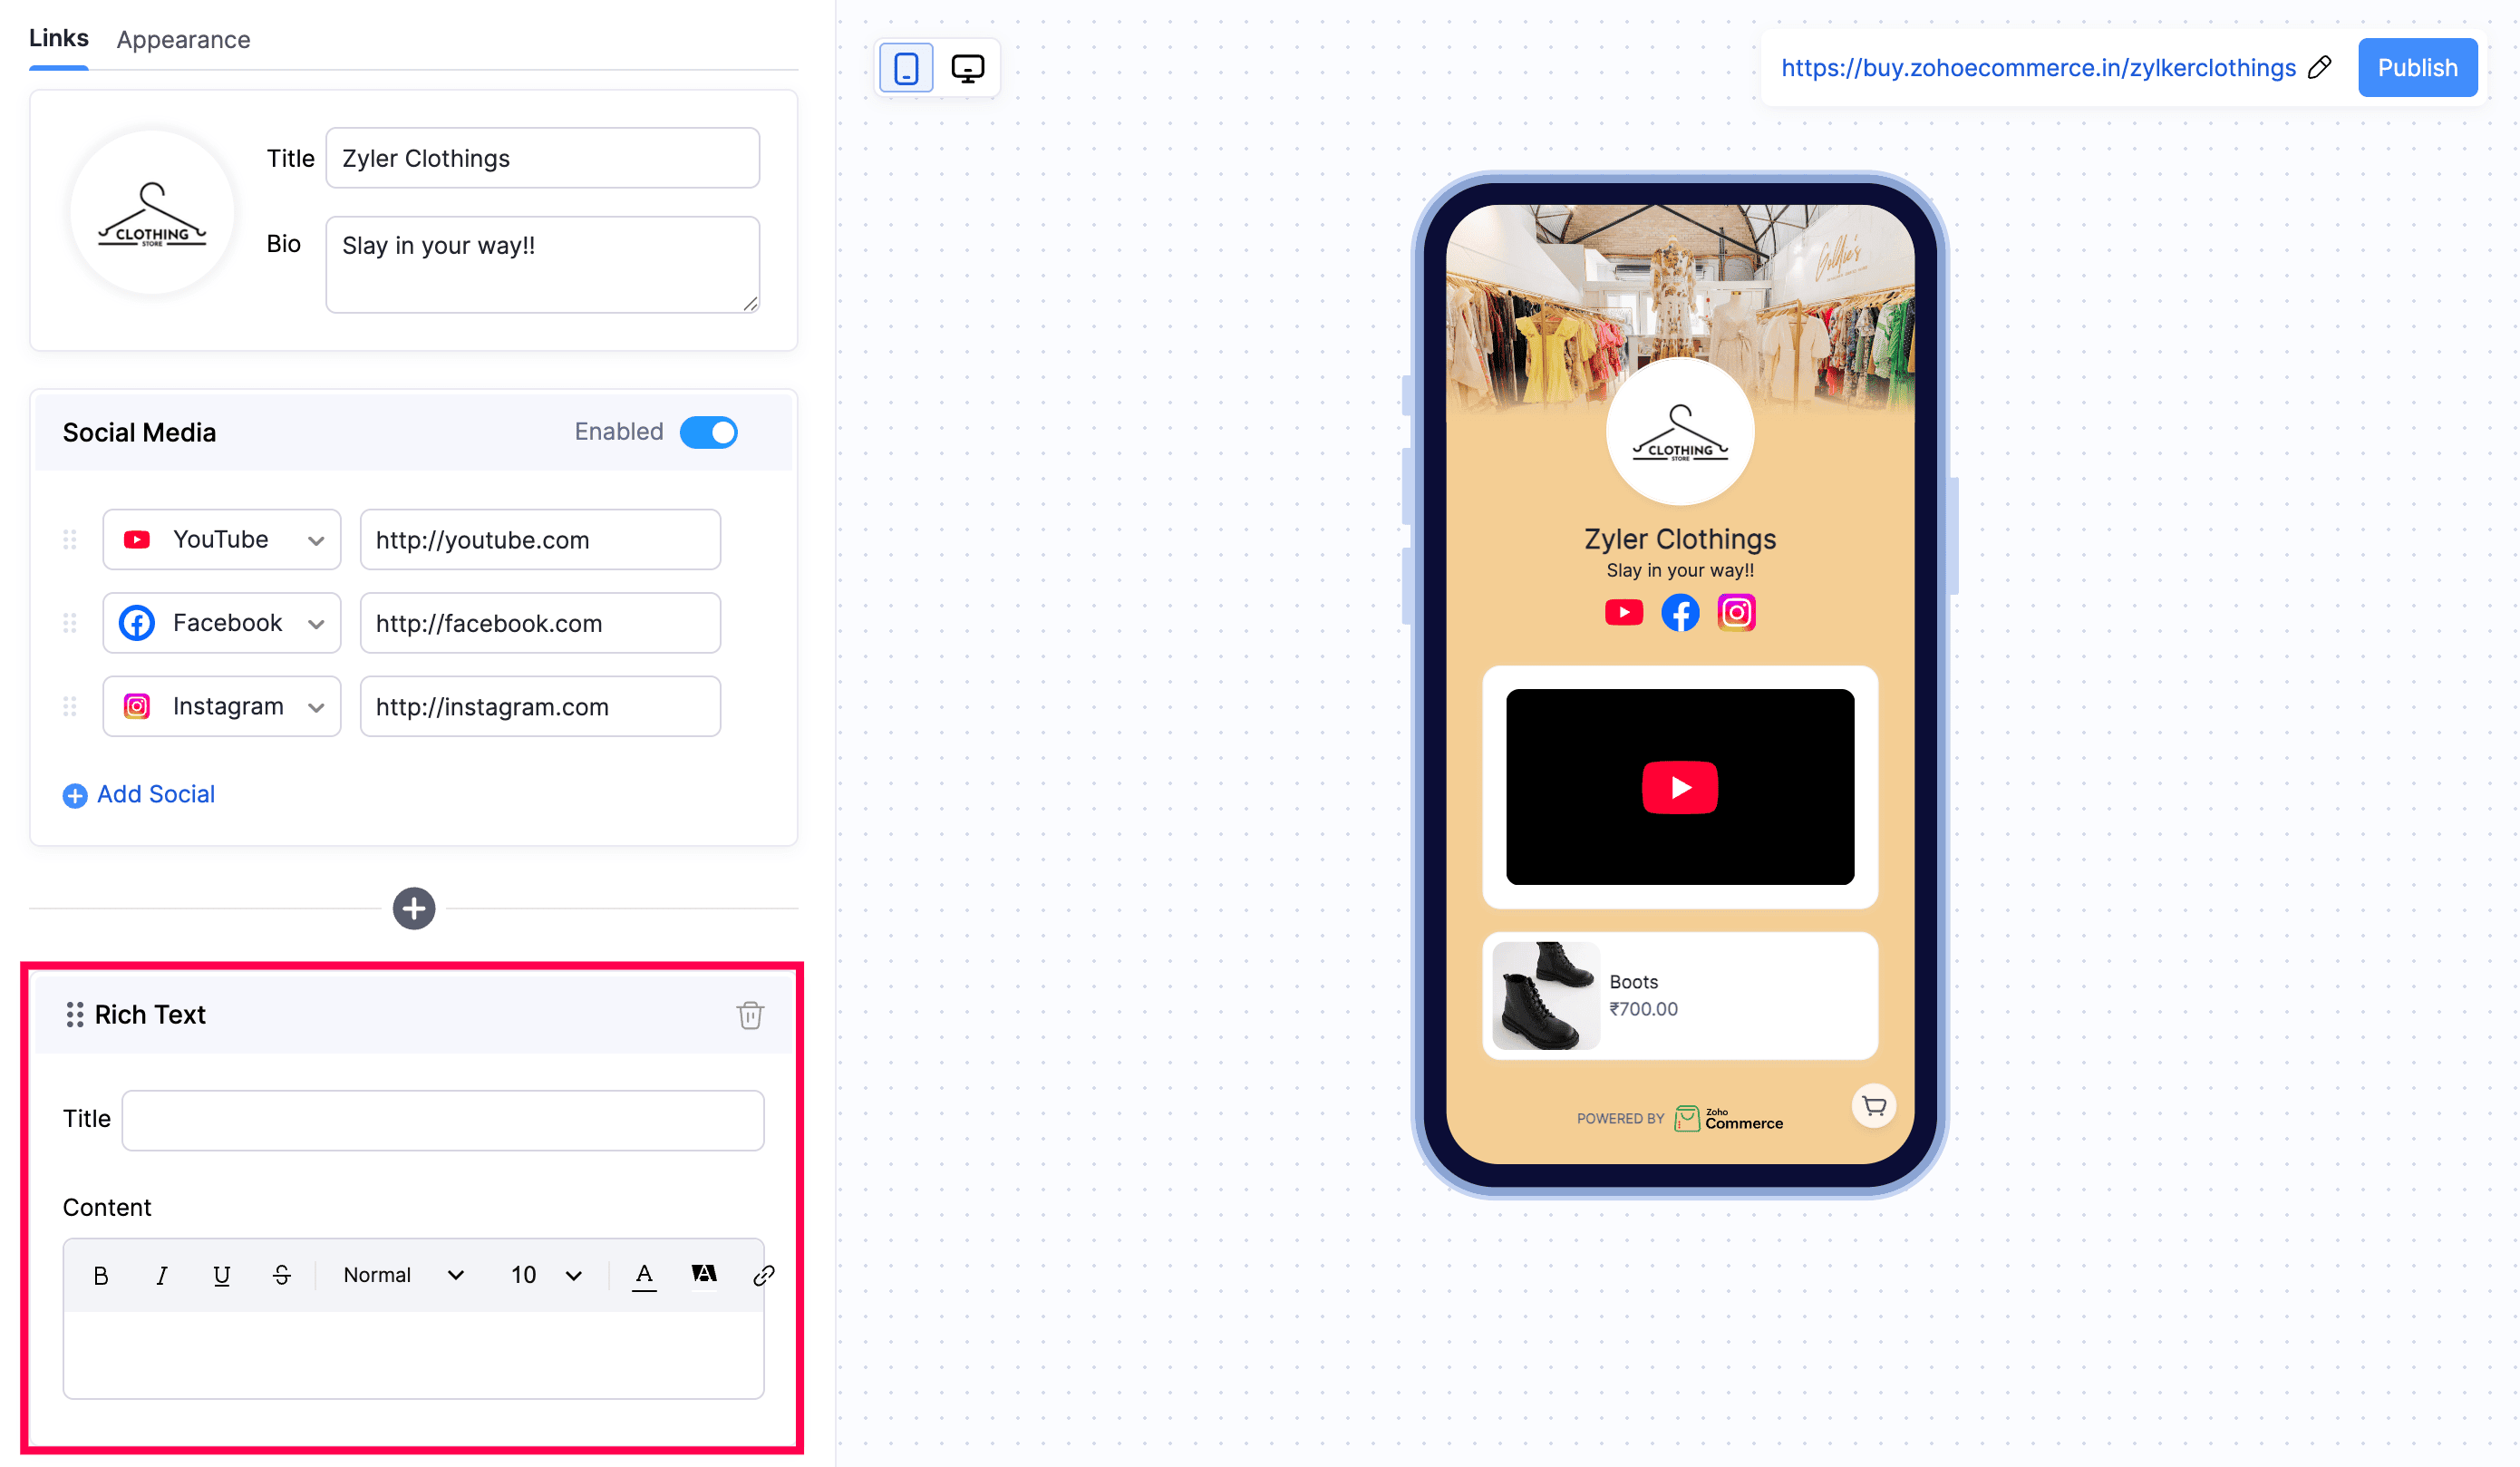The width and height of the screenshot is (2520, 1467).
Task: Toggle strikethrough formatting
Action: [x=281, y=1276]
